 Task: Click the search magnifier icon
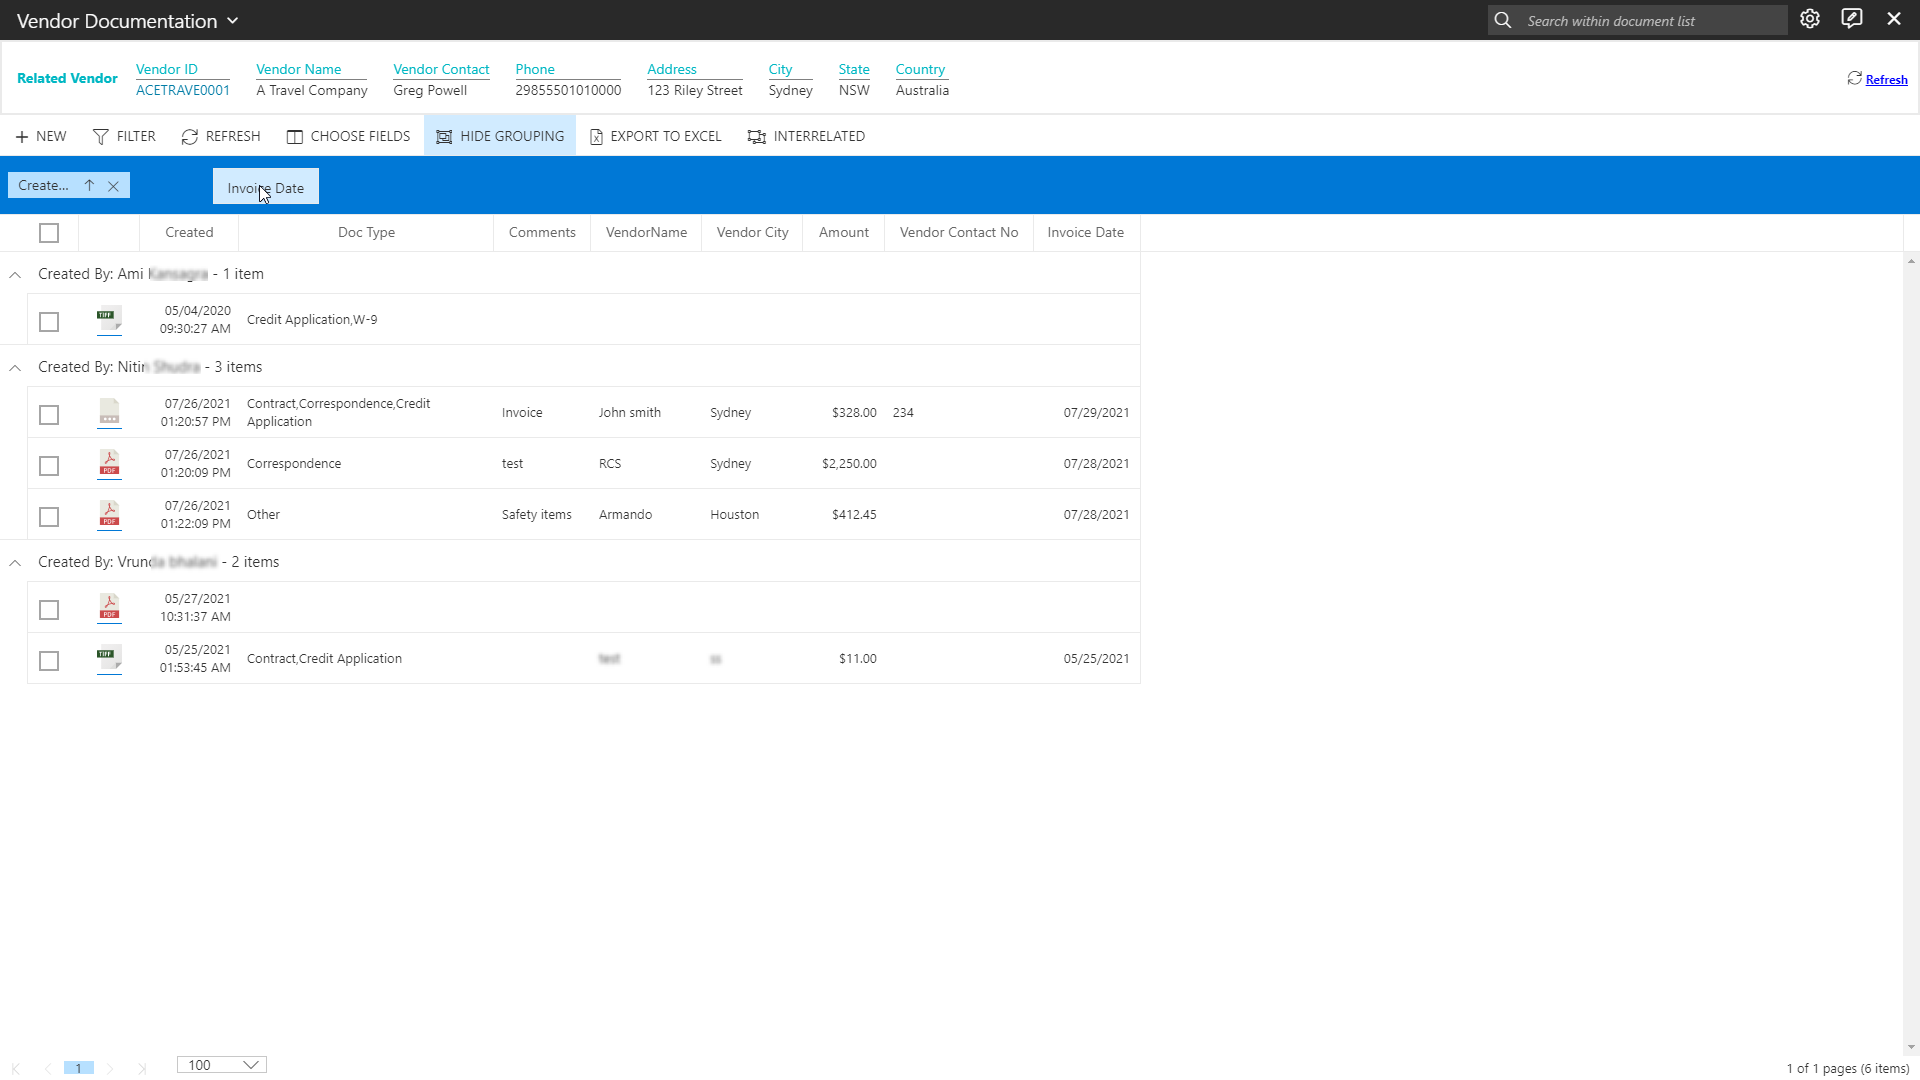coord(1503,20)
